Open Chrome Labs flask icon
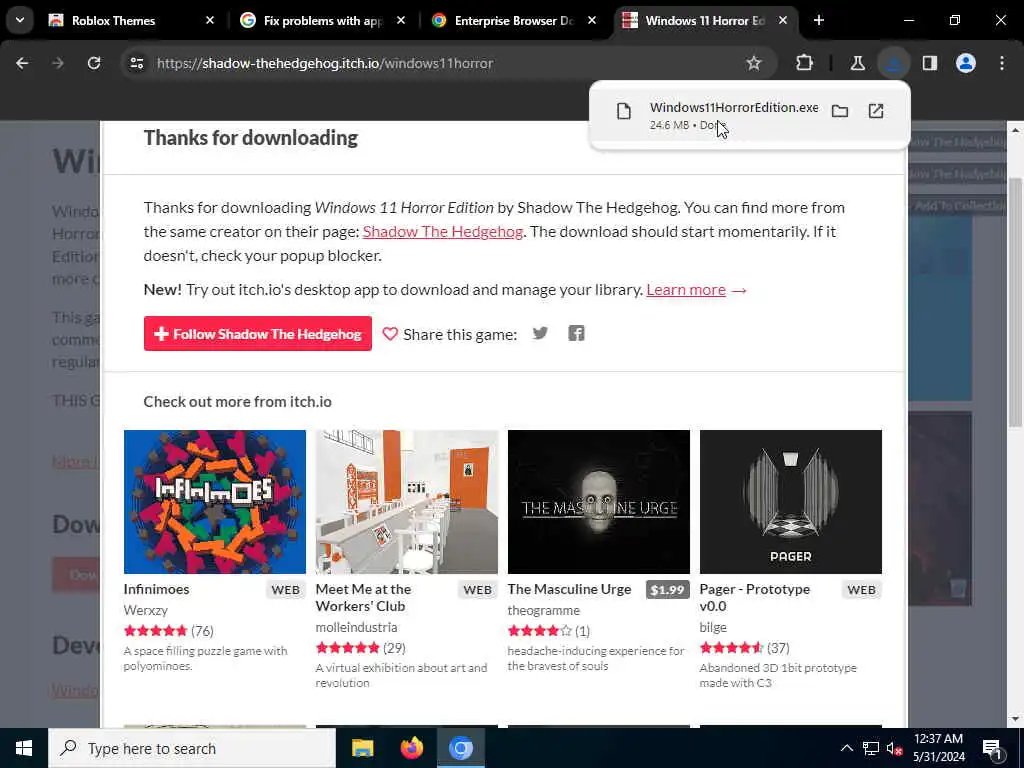 [857, 63]
